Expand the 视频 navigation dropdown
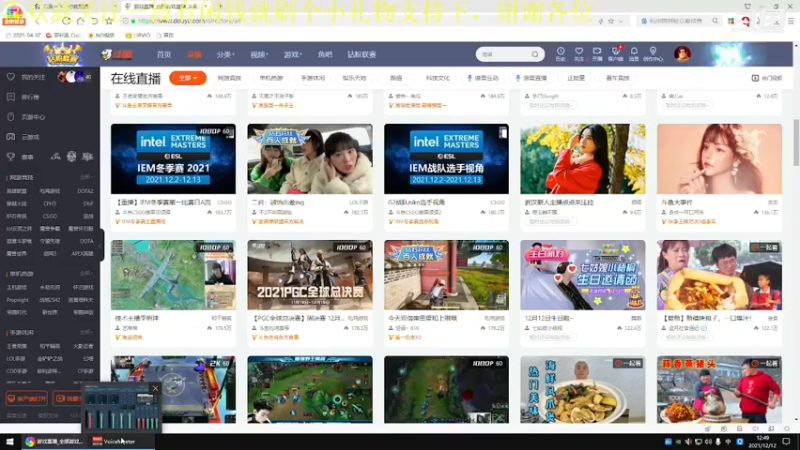Screen dimensions: 800x450 click(259, 55)
